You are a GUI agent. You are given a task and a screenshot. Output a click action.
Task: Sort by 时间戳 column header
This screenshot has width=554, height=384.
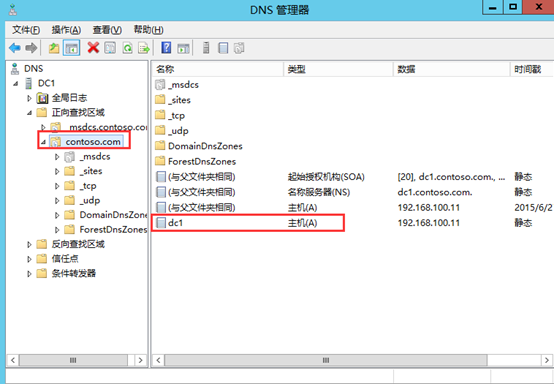click(x=532, y=69)
